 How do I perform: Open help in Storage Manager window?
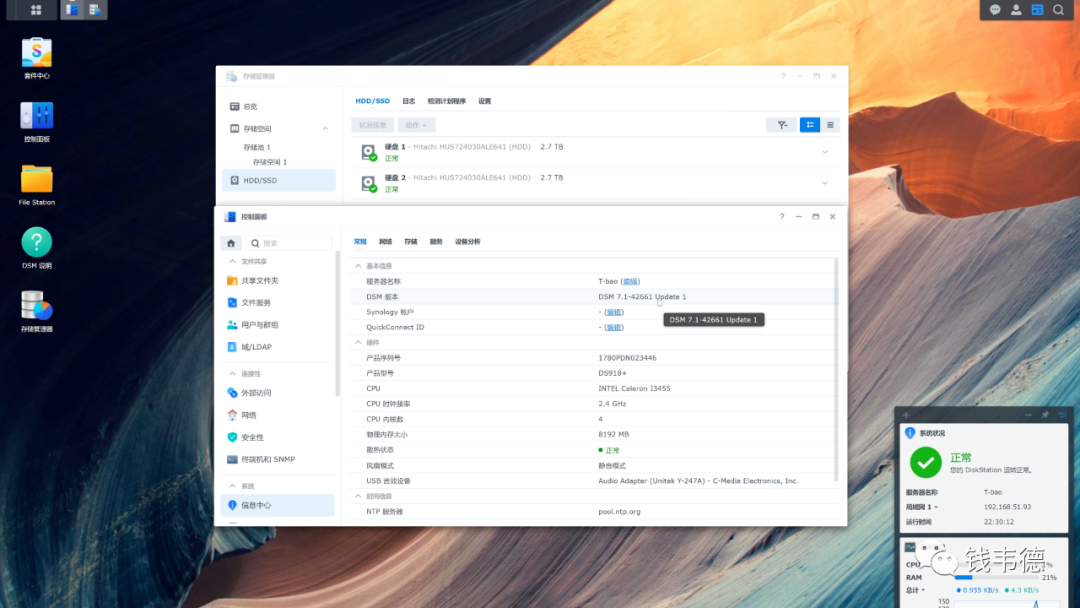[782, 76]
